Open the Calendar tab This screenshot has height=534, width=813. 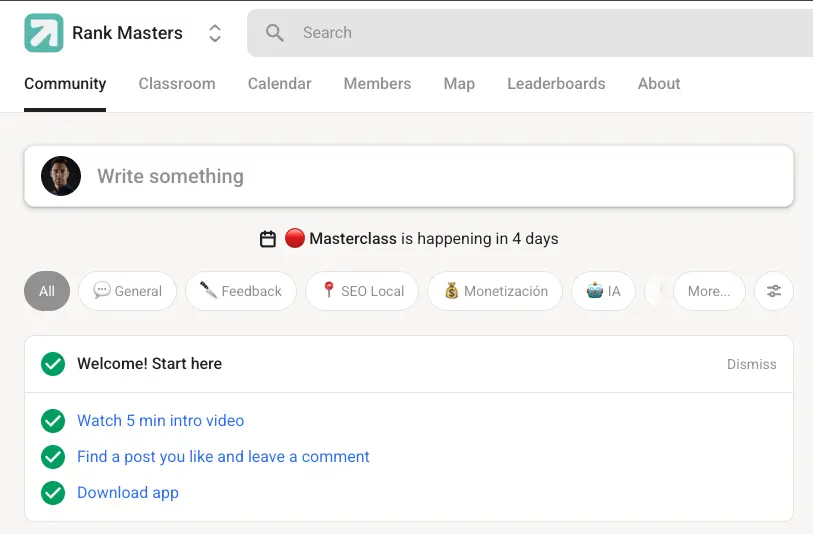(279, 83)
